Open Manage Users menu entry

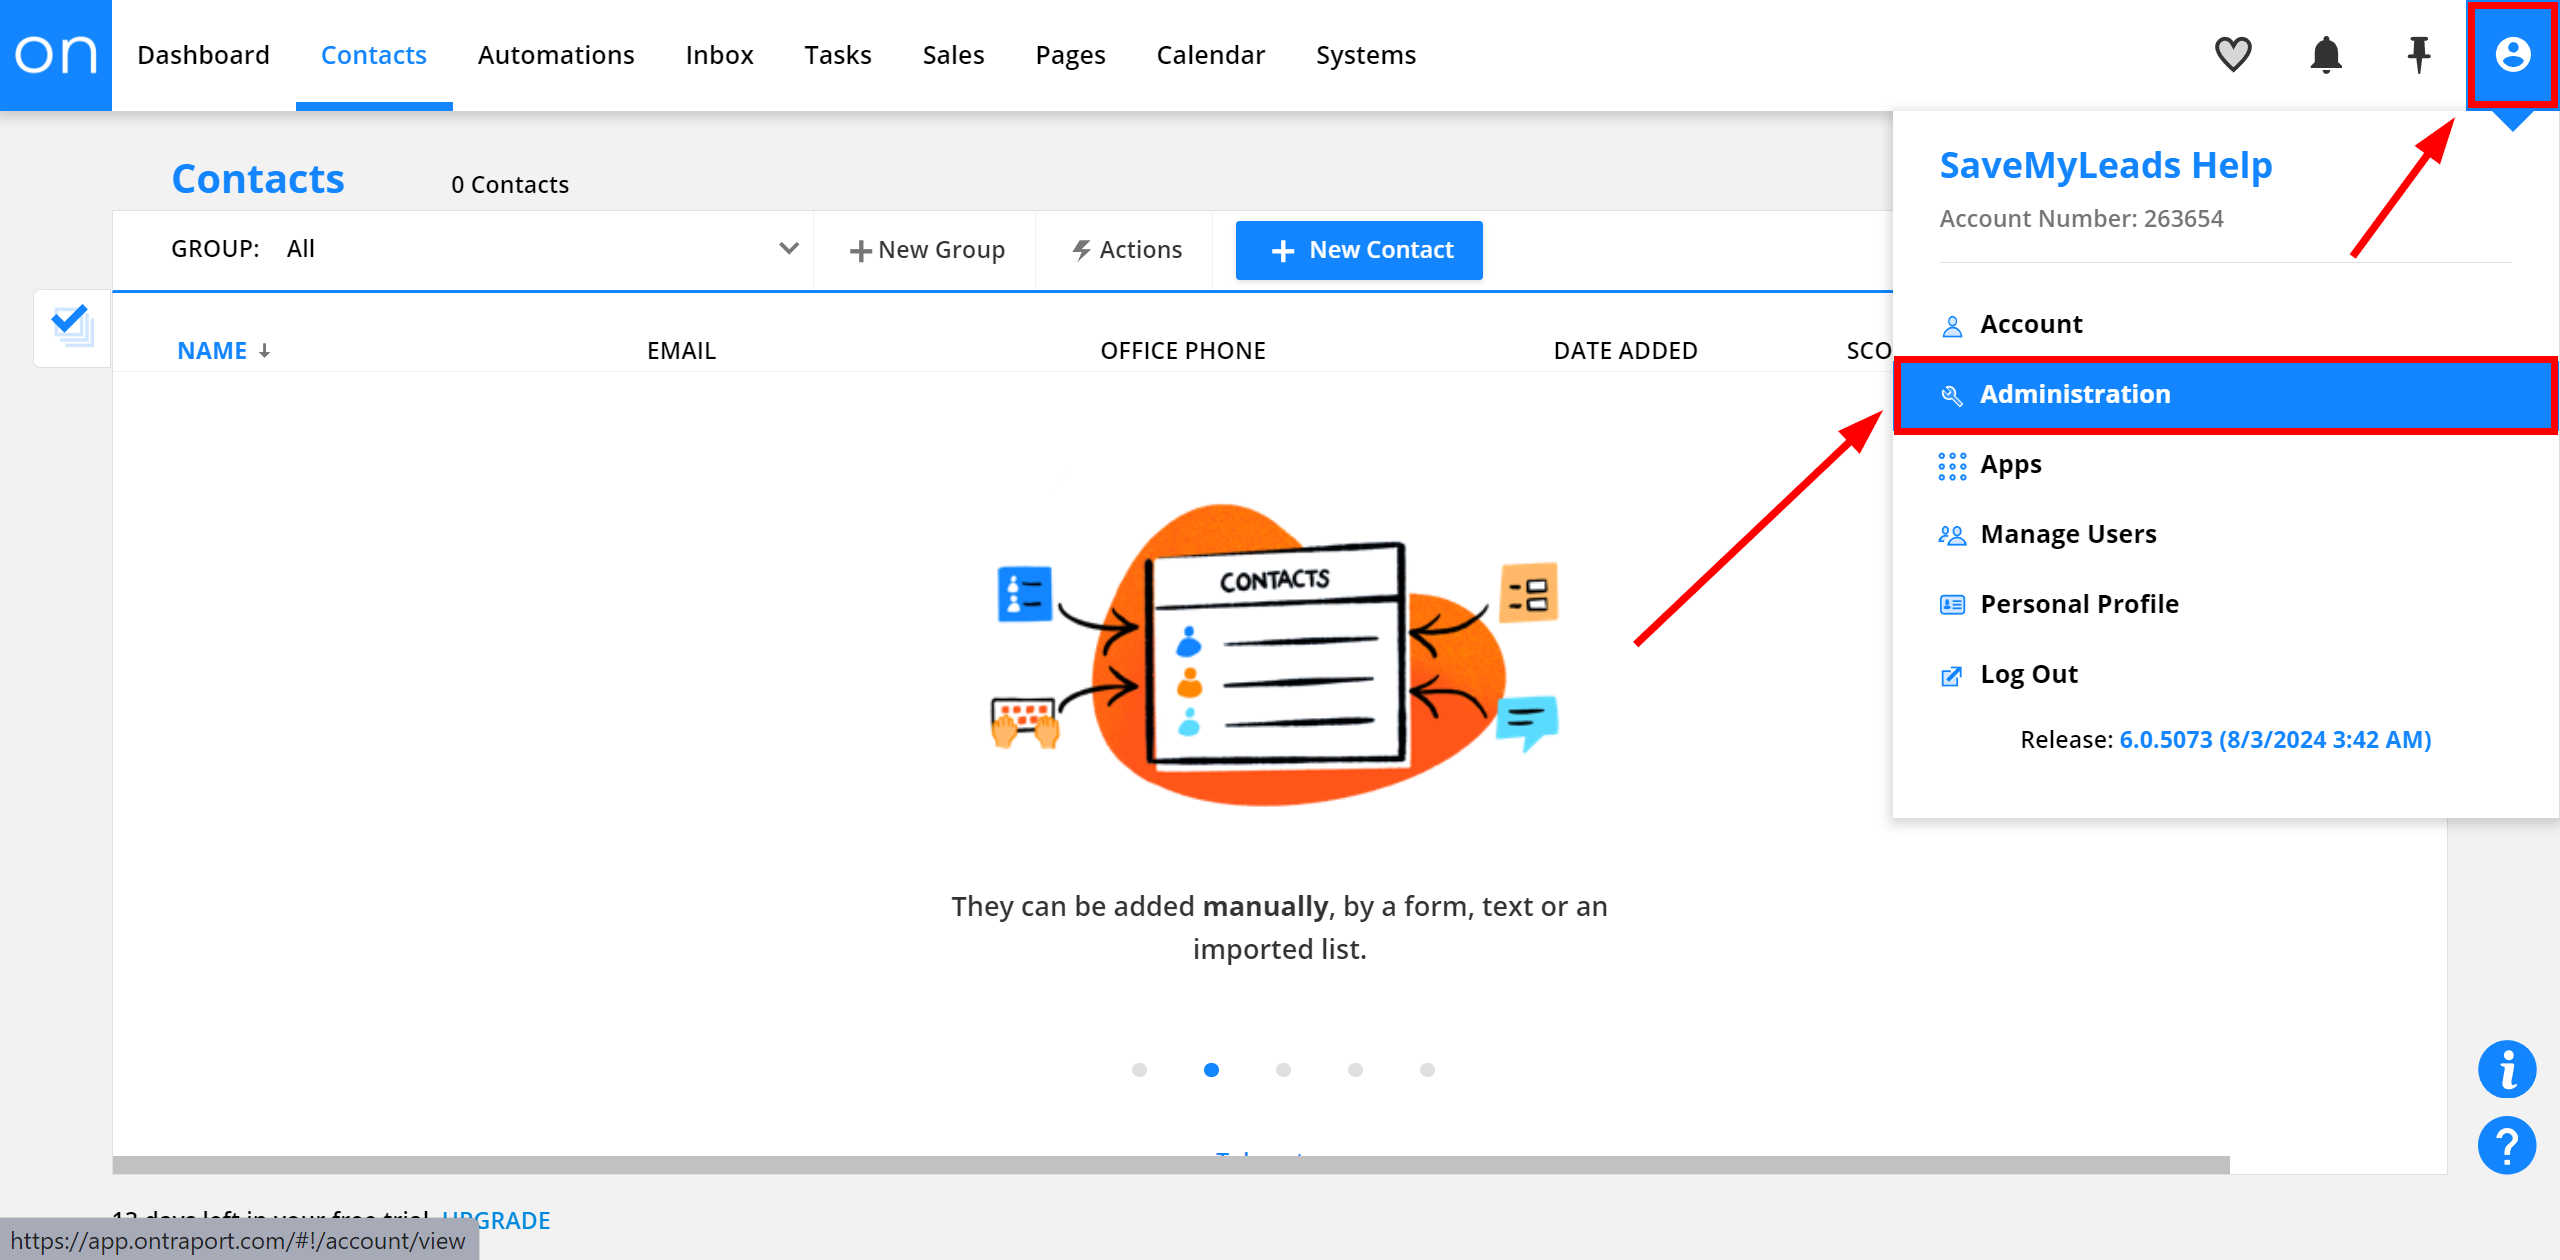pos(2225,534)
